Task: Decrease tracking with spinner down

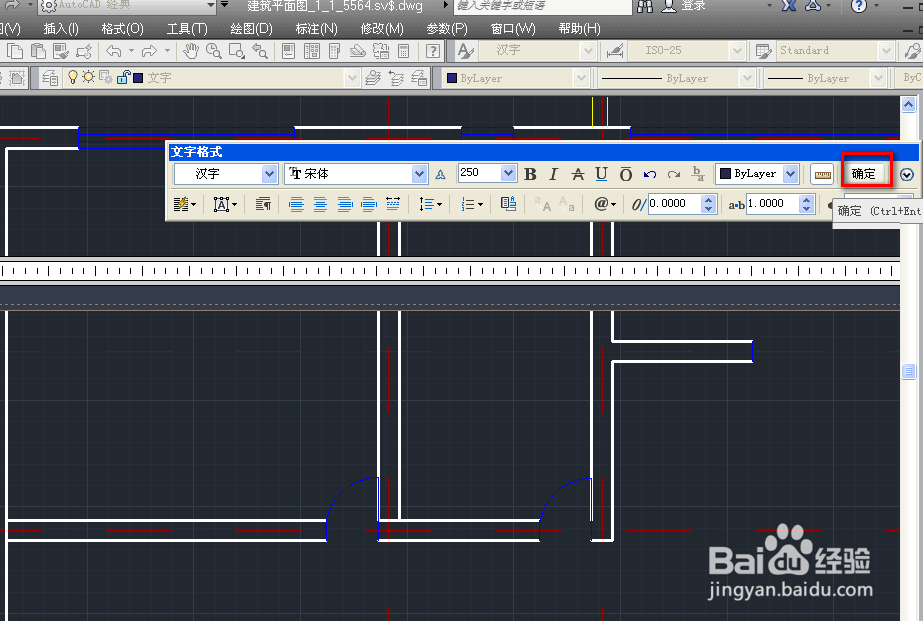Action: [806, 208]
